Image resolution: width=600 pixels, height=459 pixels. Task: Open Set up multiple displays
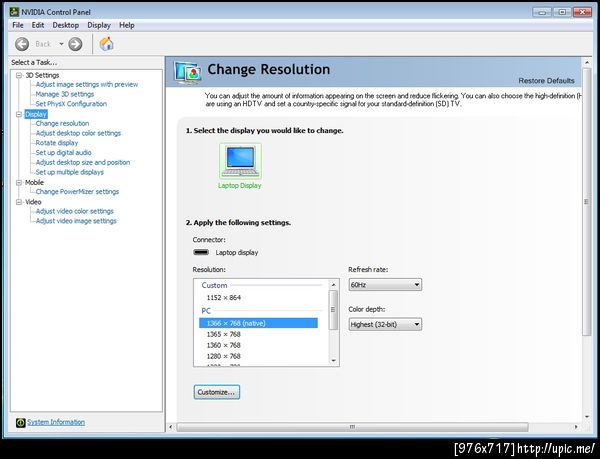pyautogui.click(x=70, y=172)
